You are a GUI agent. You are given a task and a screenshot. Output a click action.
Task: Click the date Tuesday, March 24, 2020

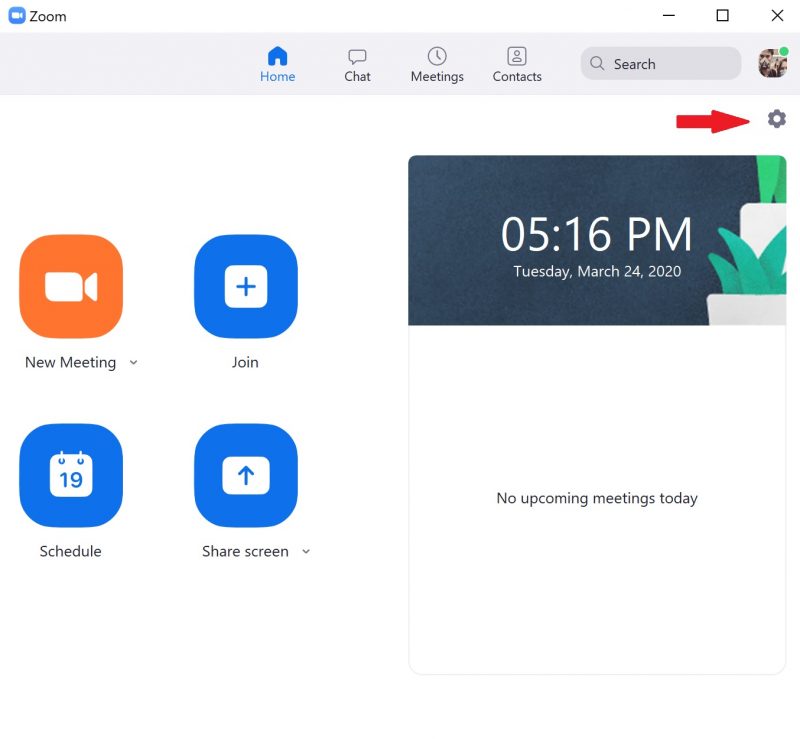coord(597,271)
